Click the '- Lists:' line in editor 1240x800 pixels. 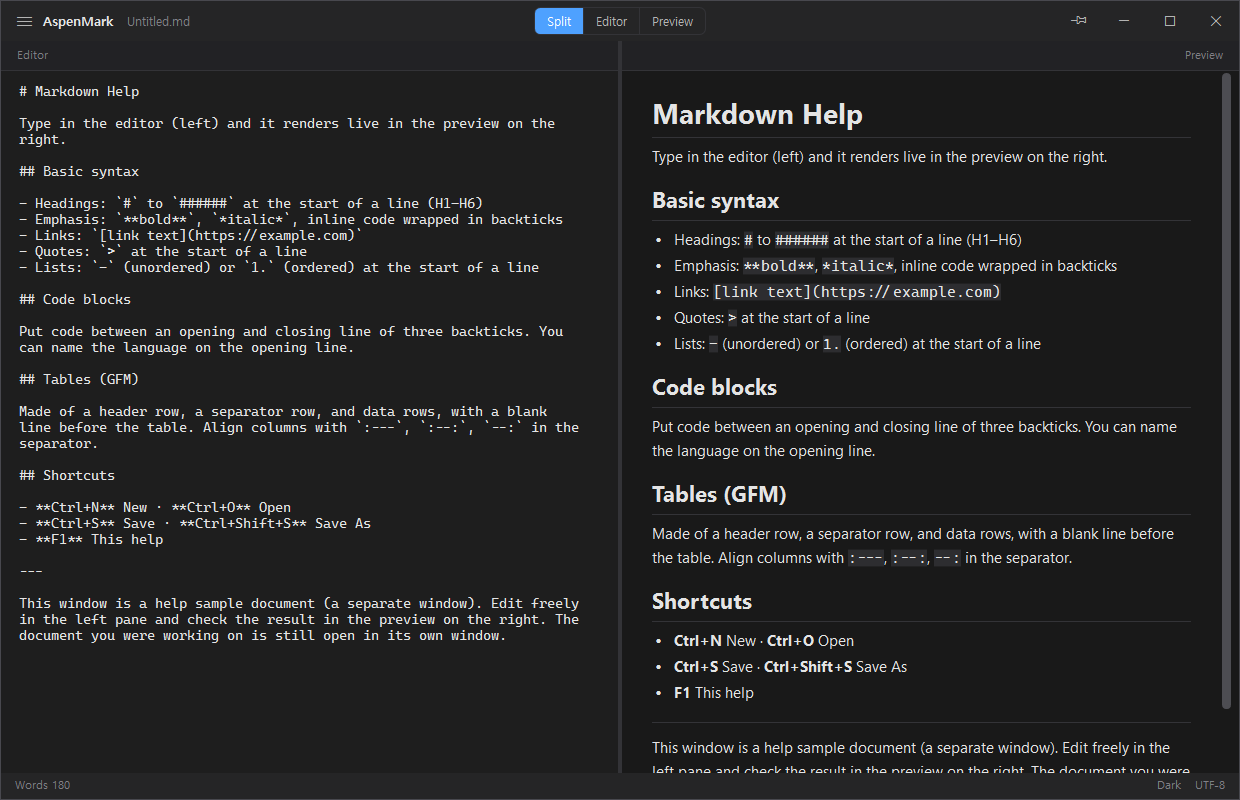click(279, 267)
